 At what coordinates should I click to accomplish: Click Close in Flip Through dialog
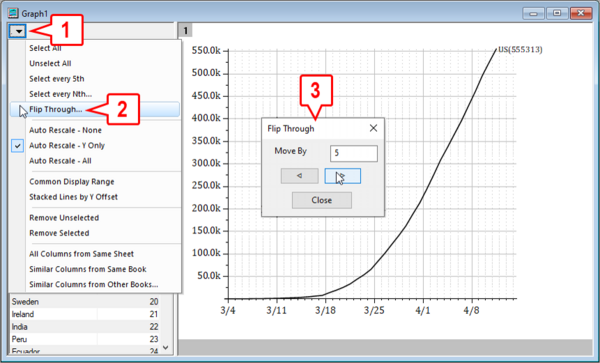[x=321, y=200]
